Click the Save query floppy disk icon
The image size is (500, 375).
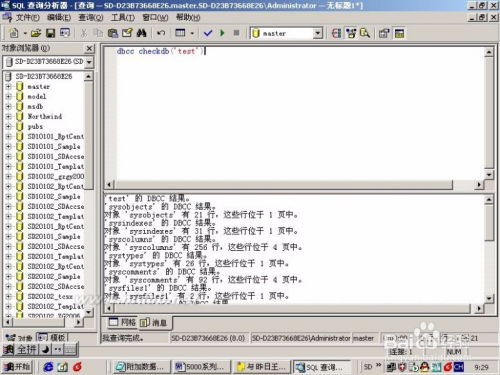50,33
